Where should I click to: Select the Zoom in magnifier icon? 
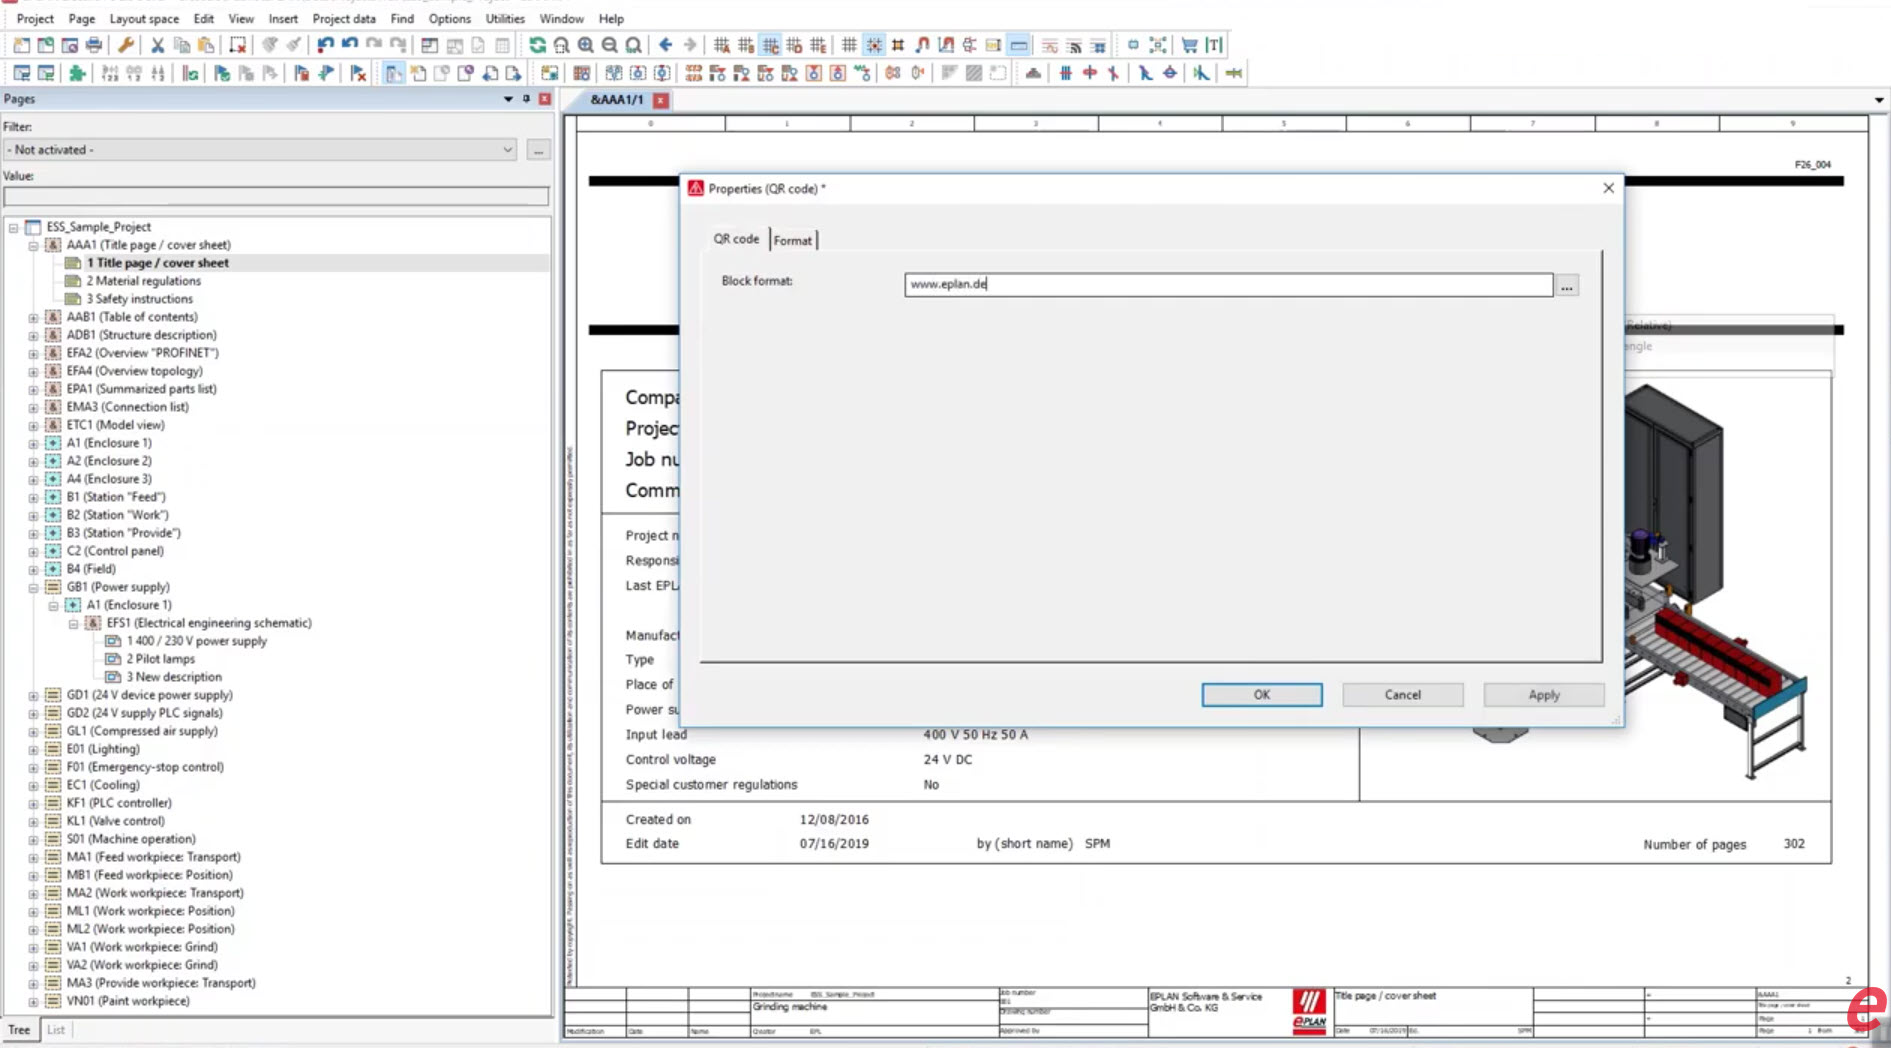tap(587, 45)
